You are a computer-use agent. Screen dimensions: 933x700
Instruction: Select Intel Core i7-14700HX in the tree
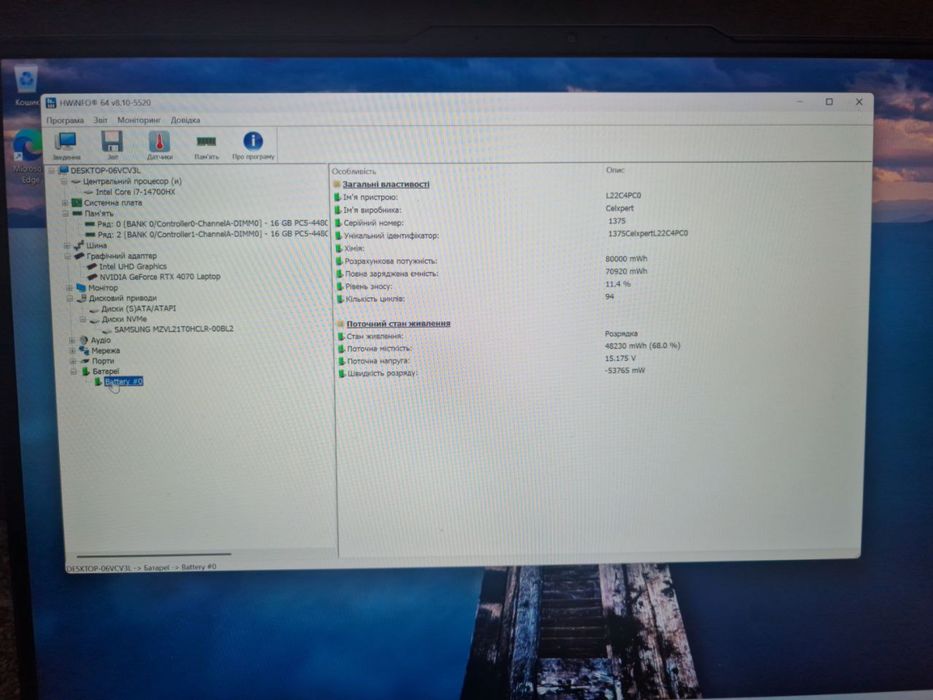coord(135,192)
